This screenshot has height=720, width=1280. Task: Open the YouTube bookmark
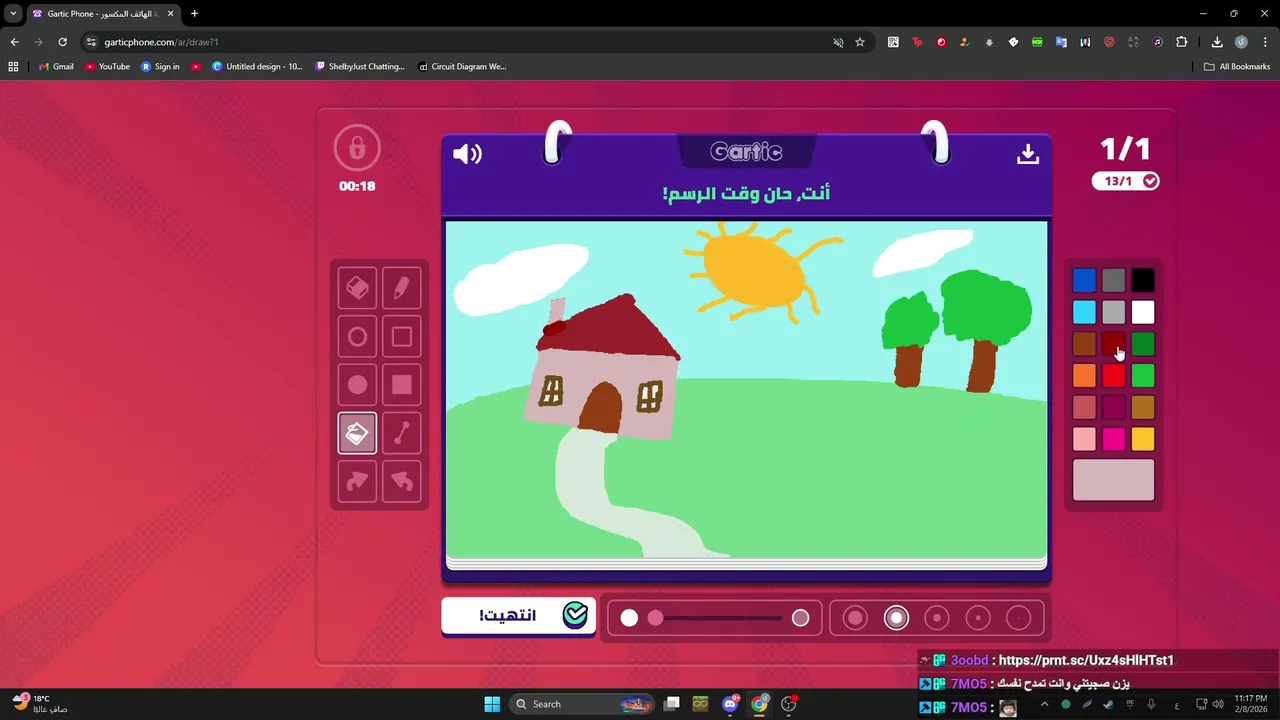[x=107, y=67]
